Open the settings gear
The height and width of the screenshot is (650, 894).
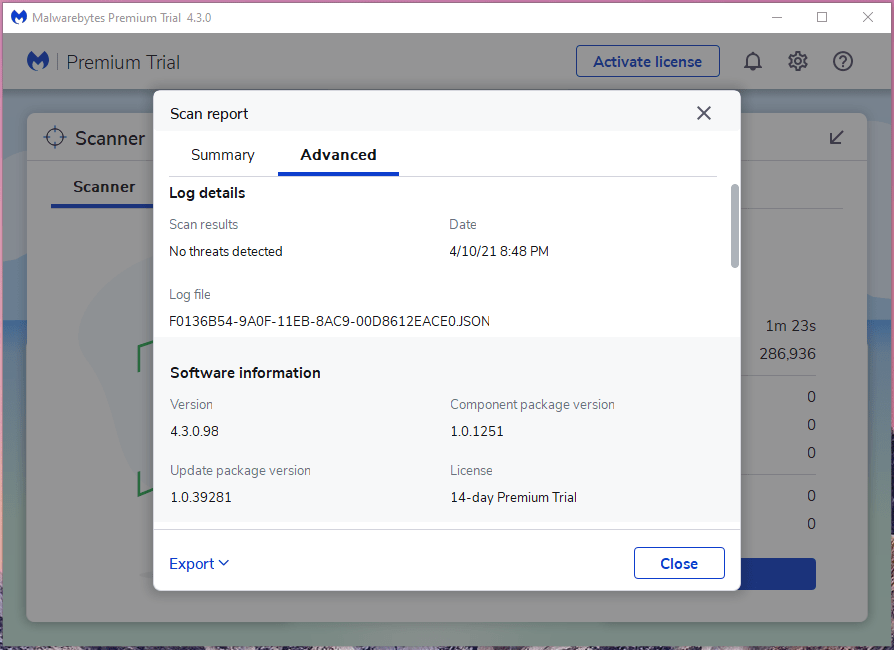798,61
